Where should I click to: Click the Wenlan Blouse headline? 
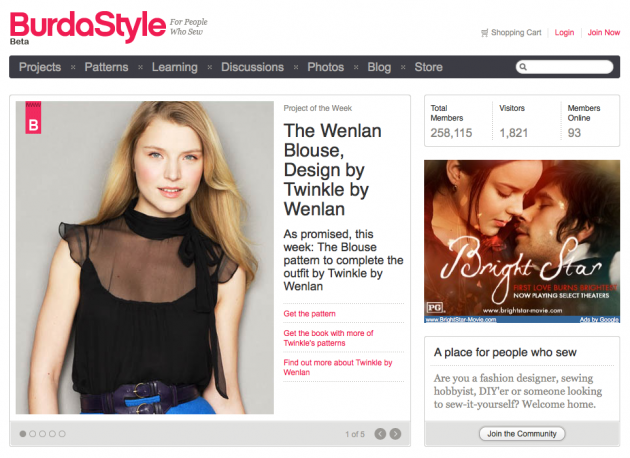333,170
